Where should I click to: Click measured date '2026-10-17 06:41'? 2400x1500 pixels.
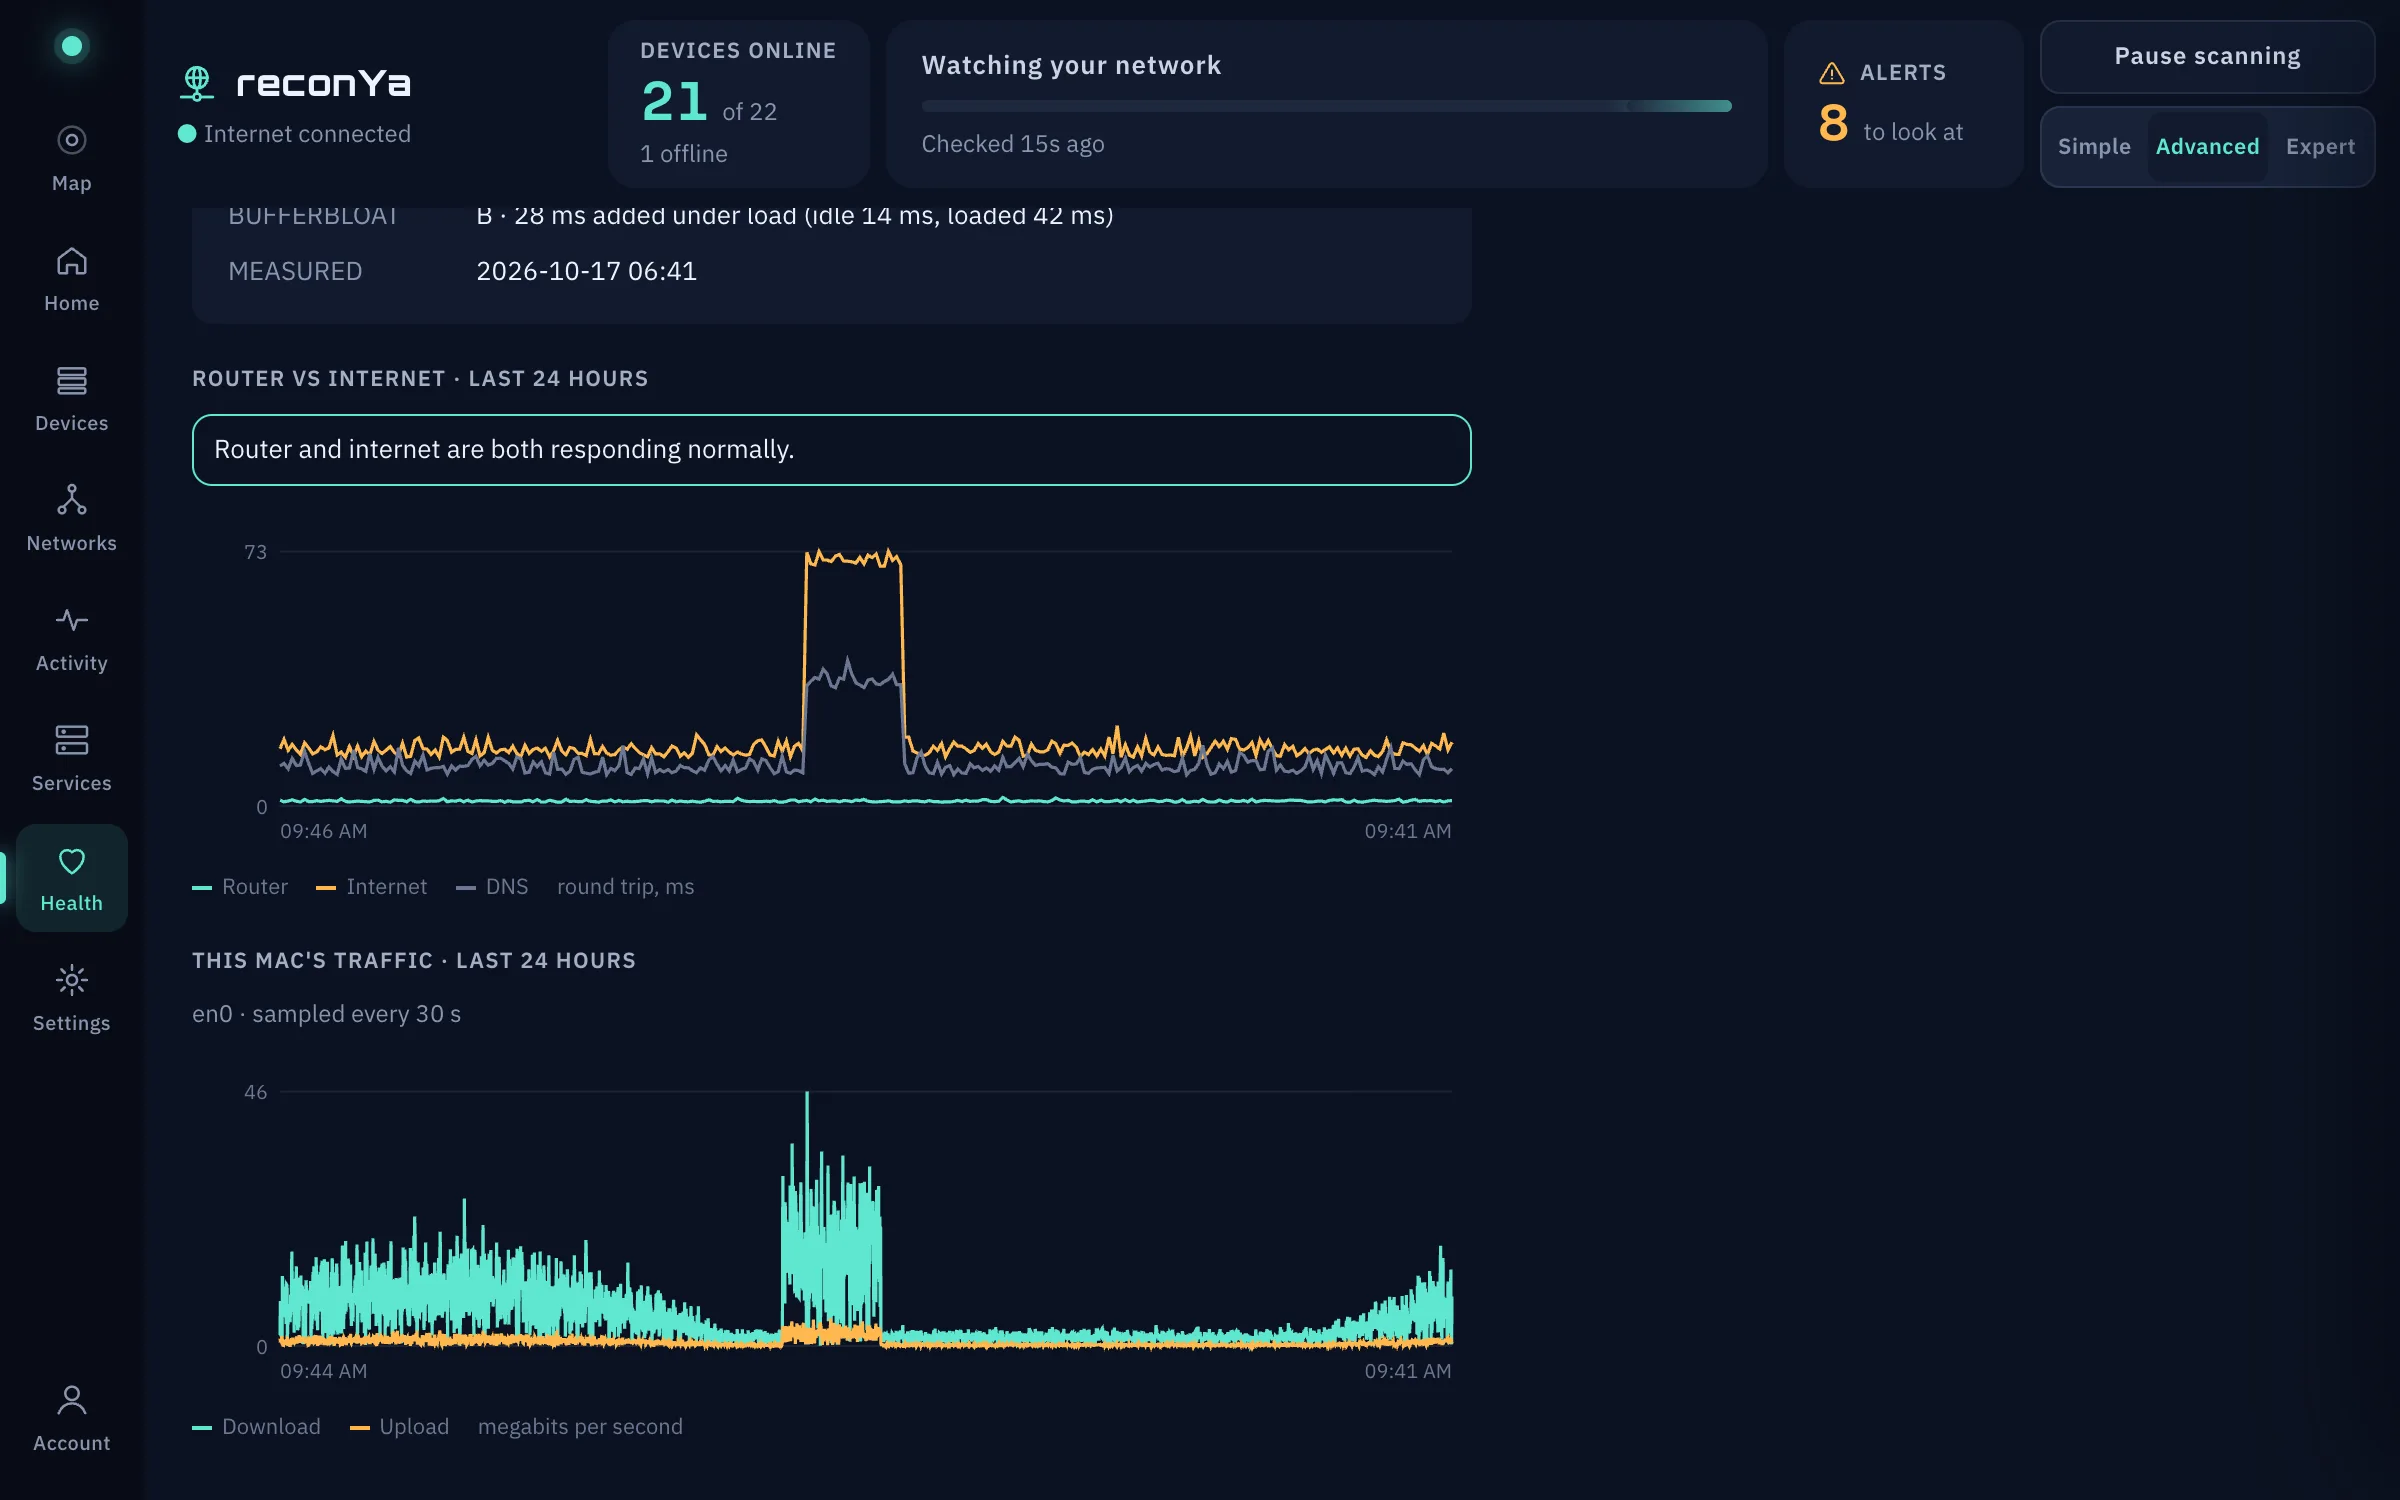point(586,271)
